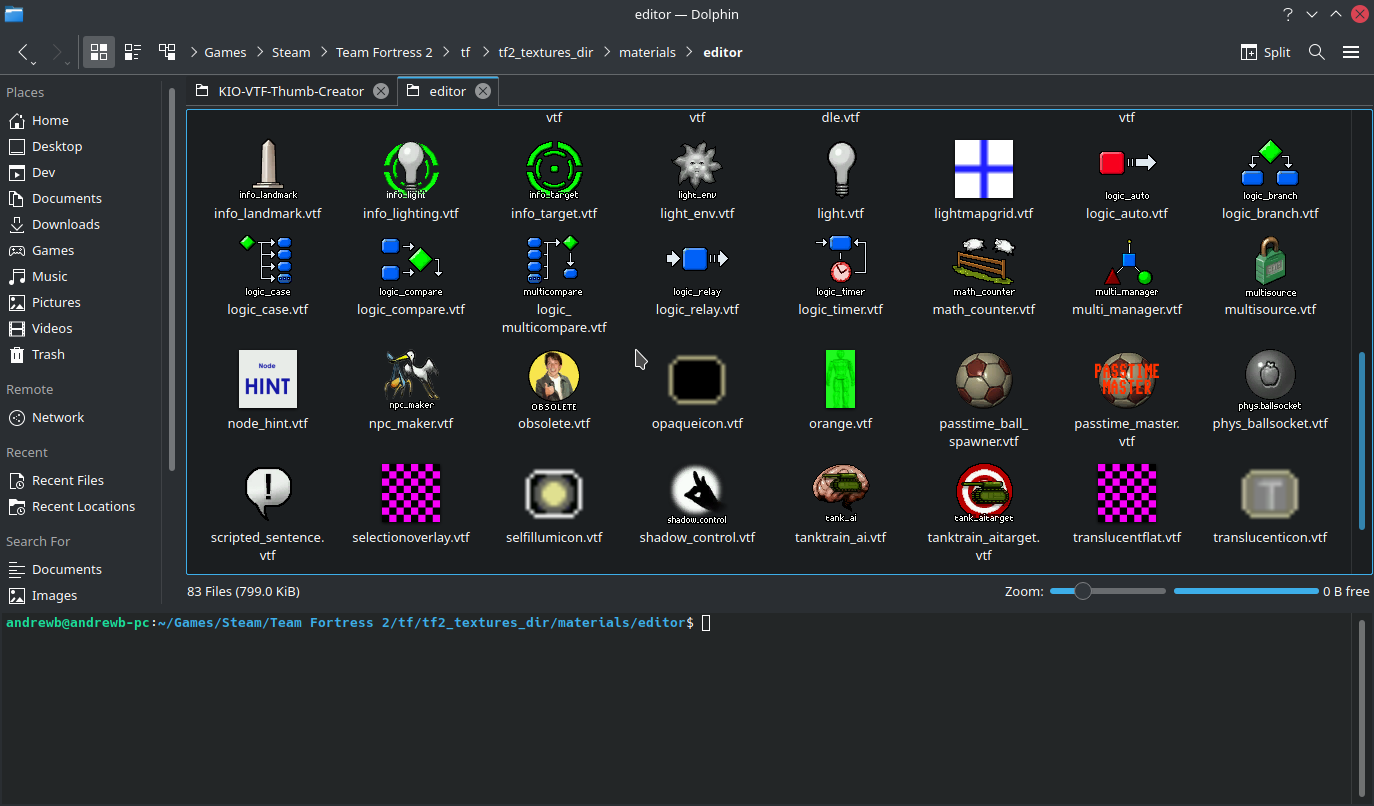Open the hamburger menu in the toolbar
1374x806 pixels.
coord(1351,52)
